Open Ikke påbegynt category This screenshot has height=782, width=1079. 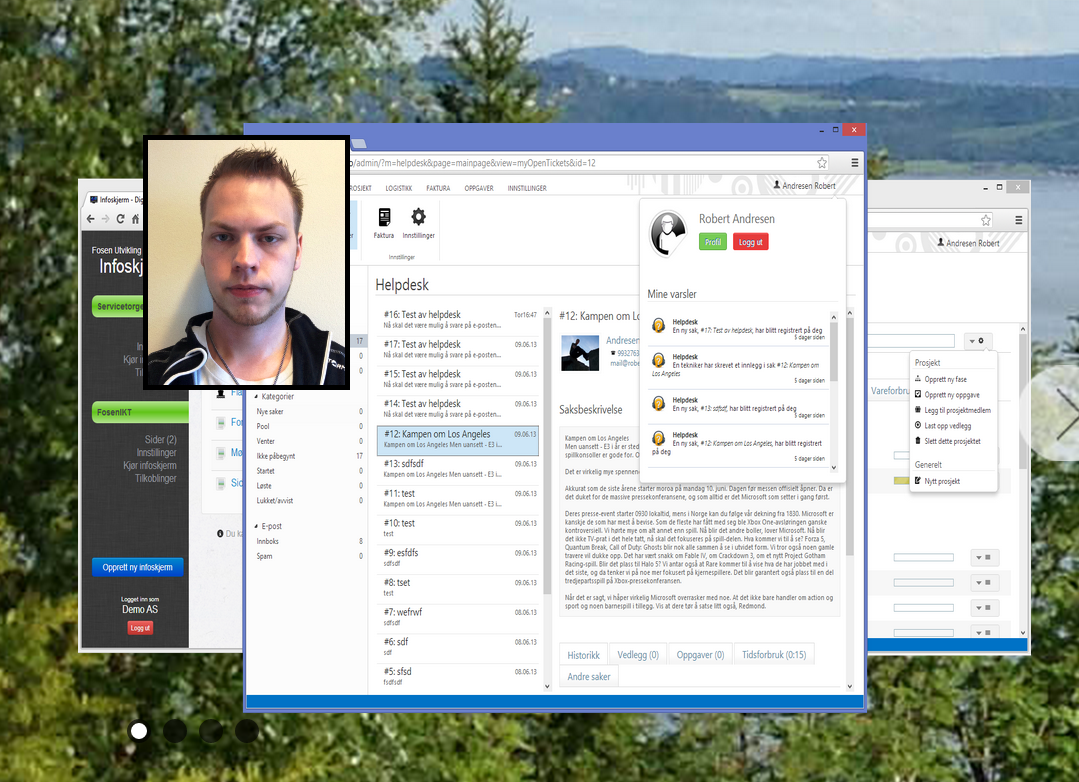click(x=275, y=456)
